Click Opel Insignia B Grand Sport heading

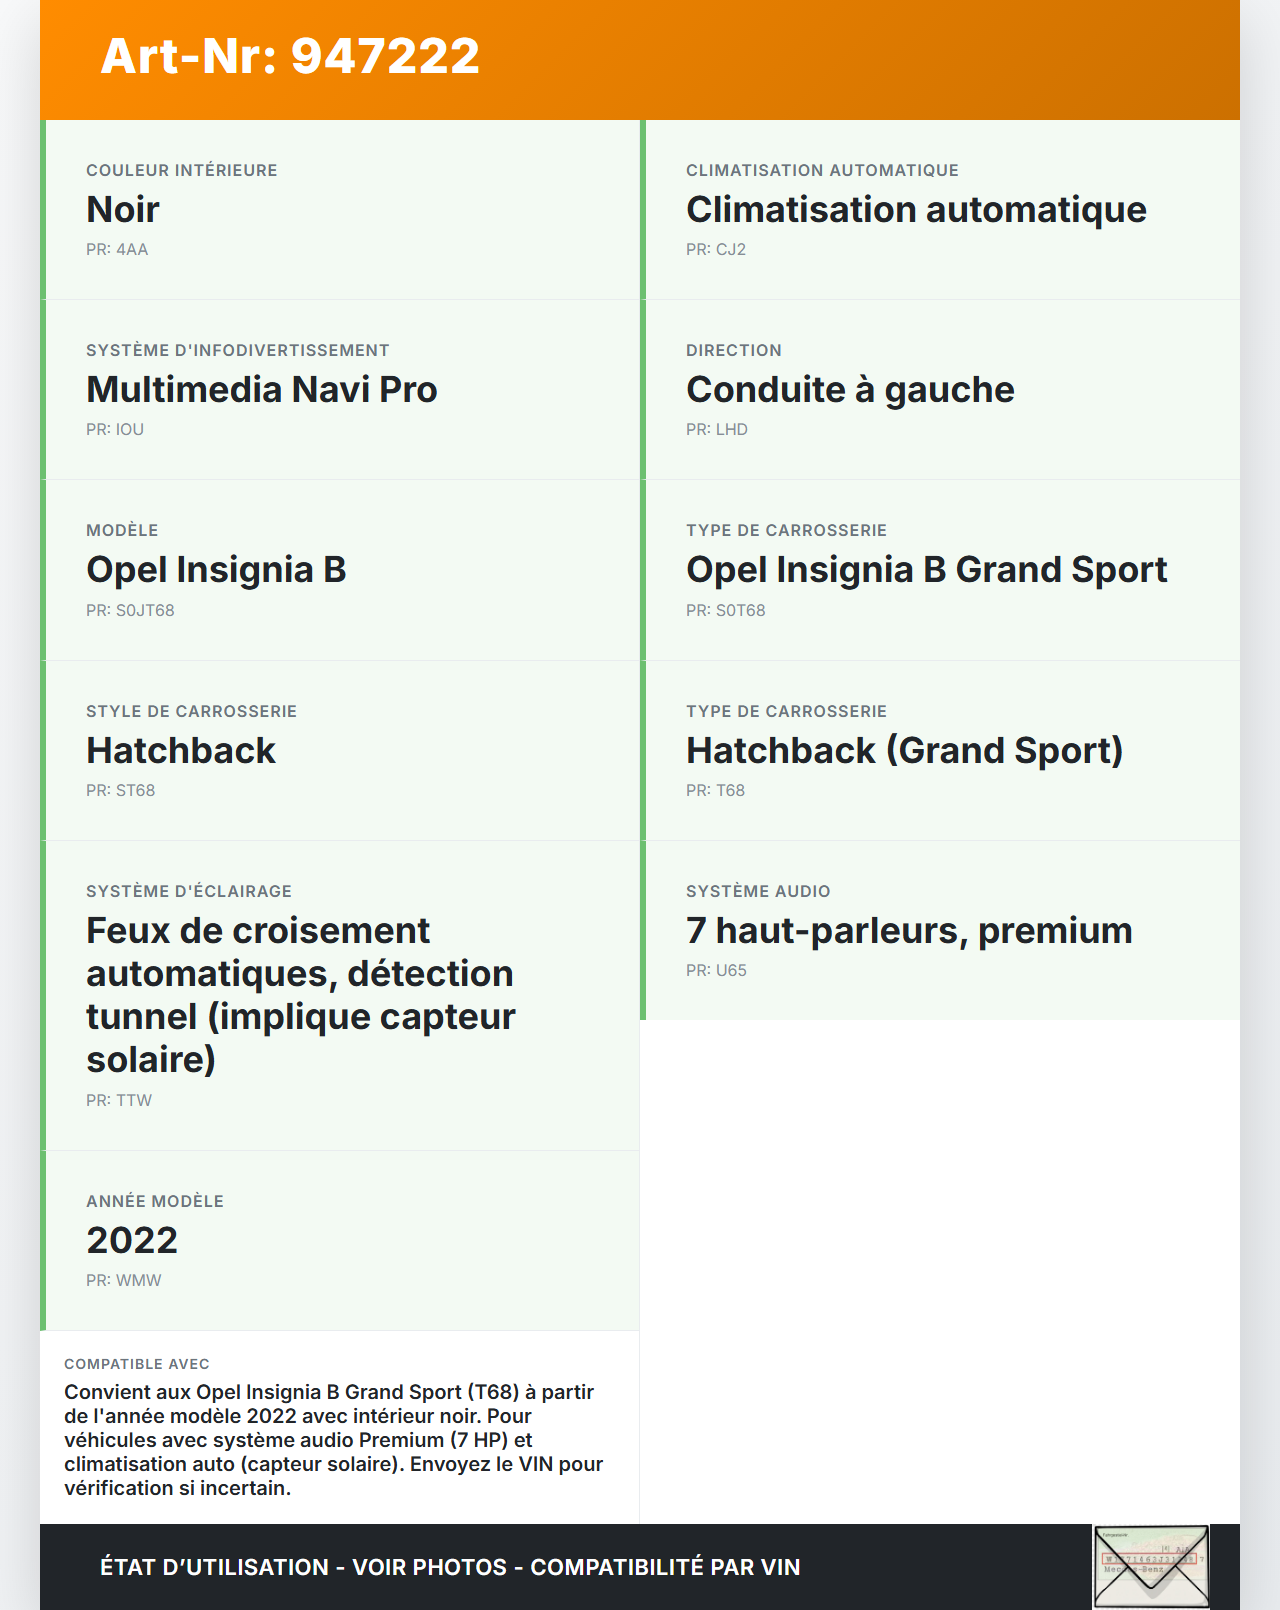926,570
